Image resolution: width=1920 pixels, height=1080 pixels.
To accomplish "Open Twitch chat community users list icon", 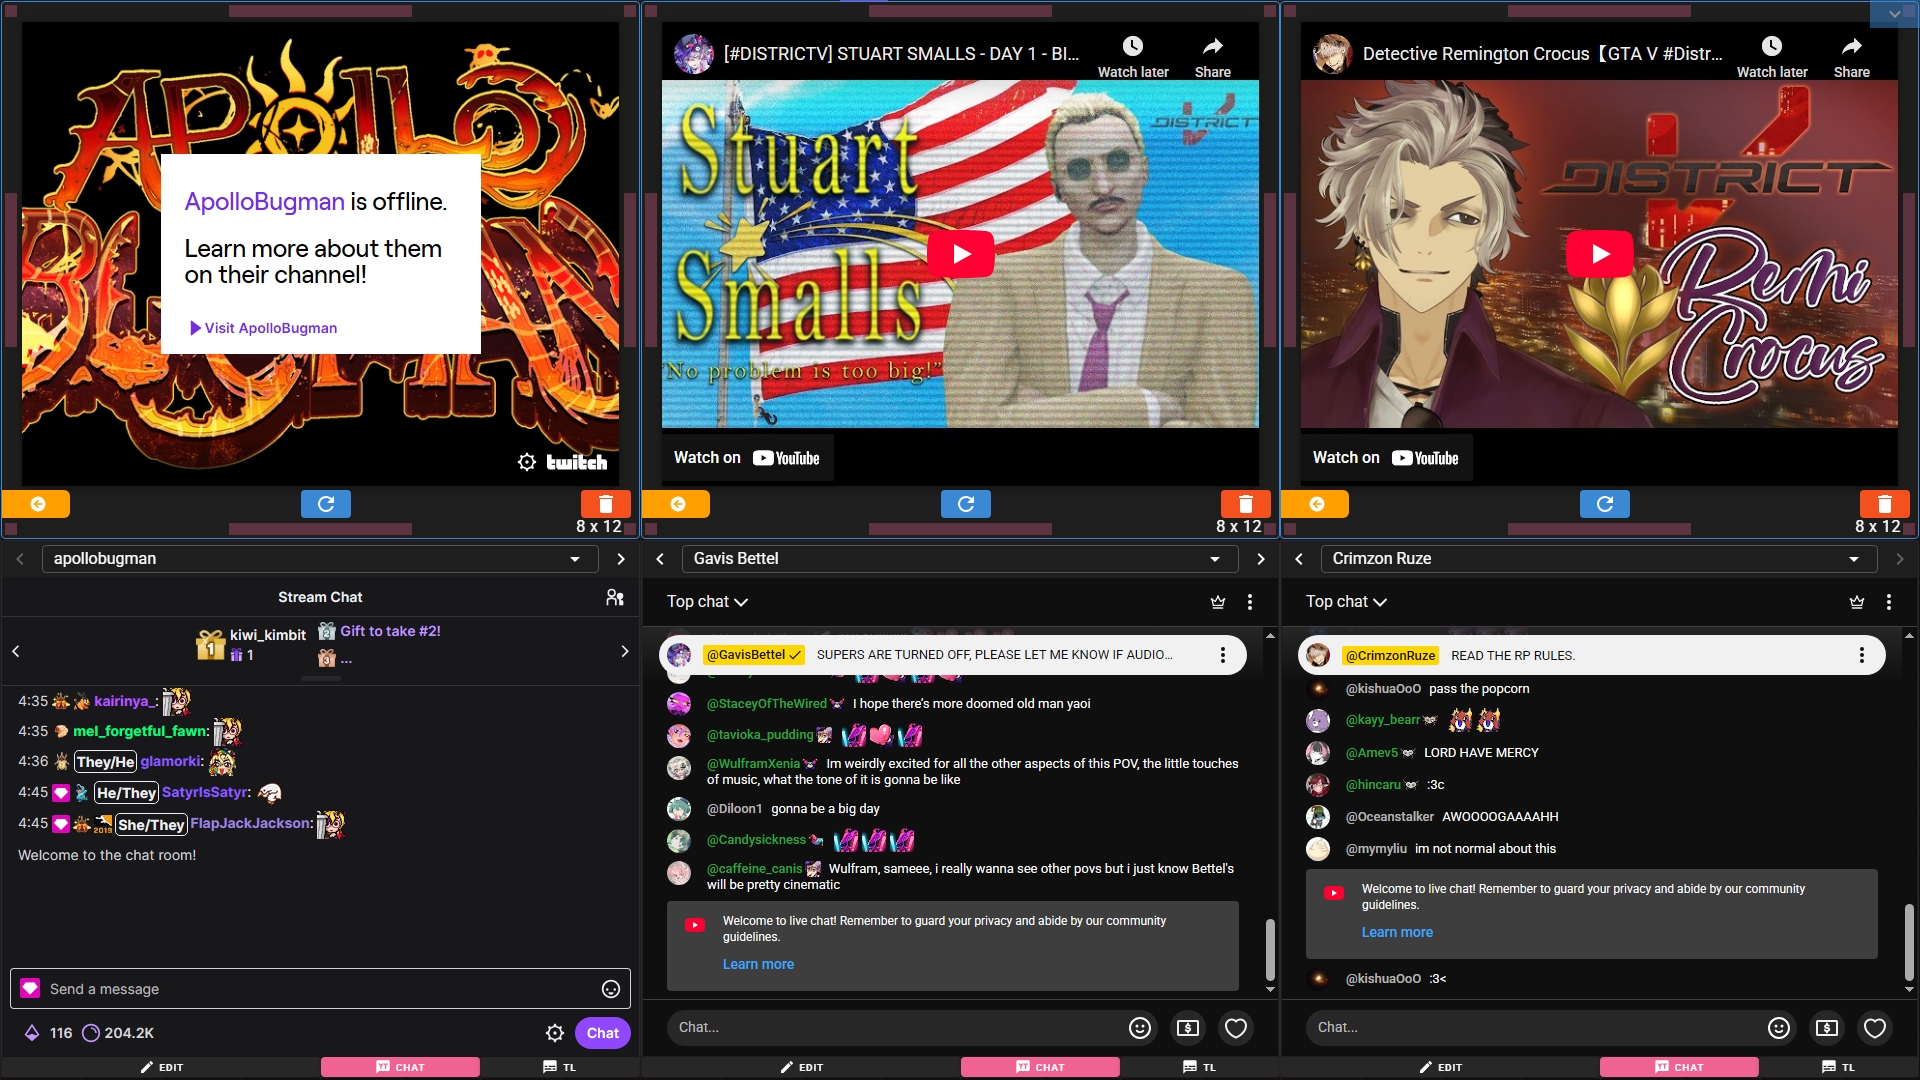I will 615,597.
